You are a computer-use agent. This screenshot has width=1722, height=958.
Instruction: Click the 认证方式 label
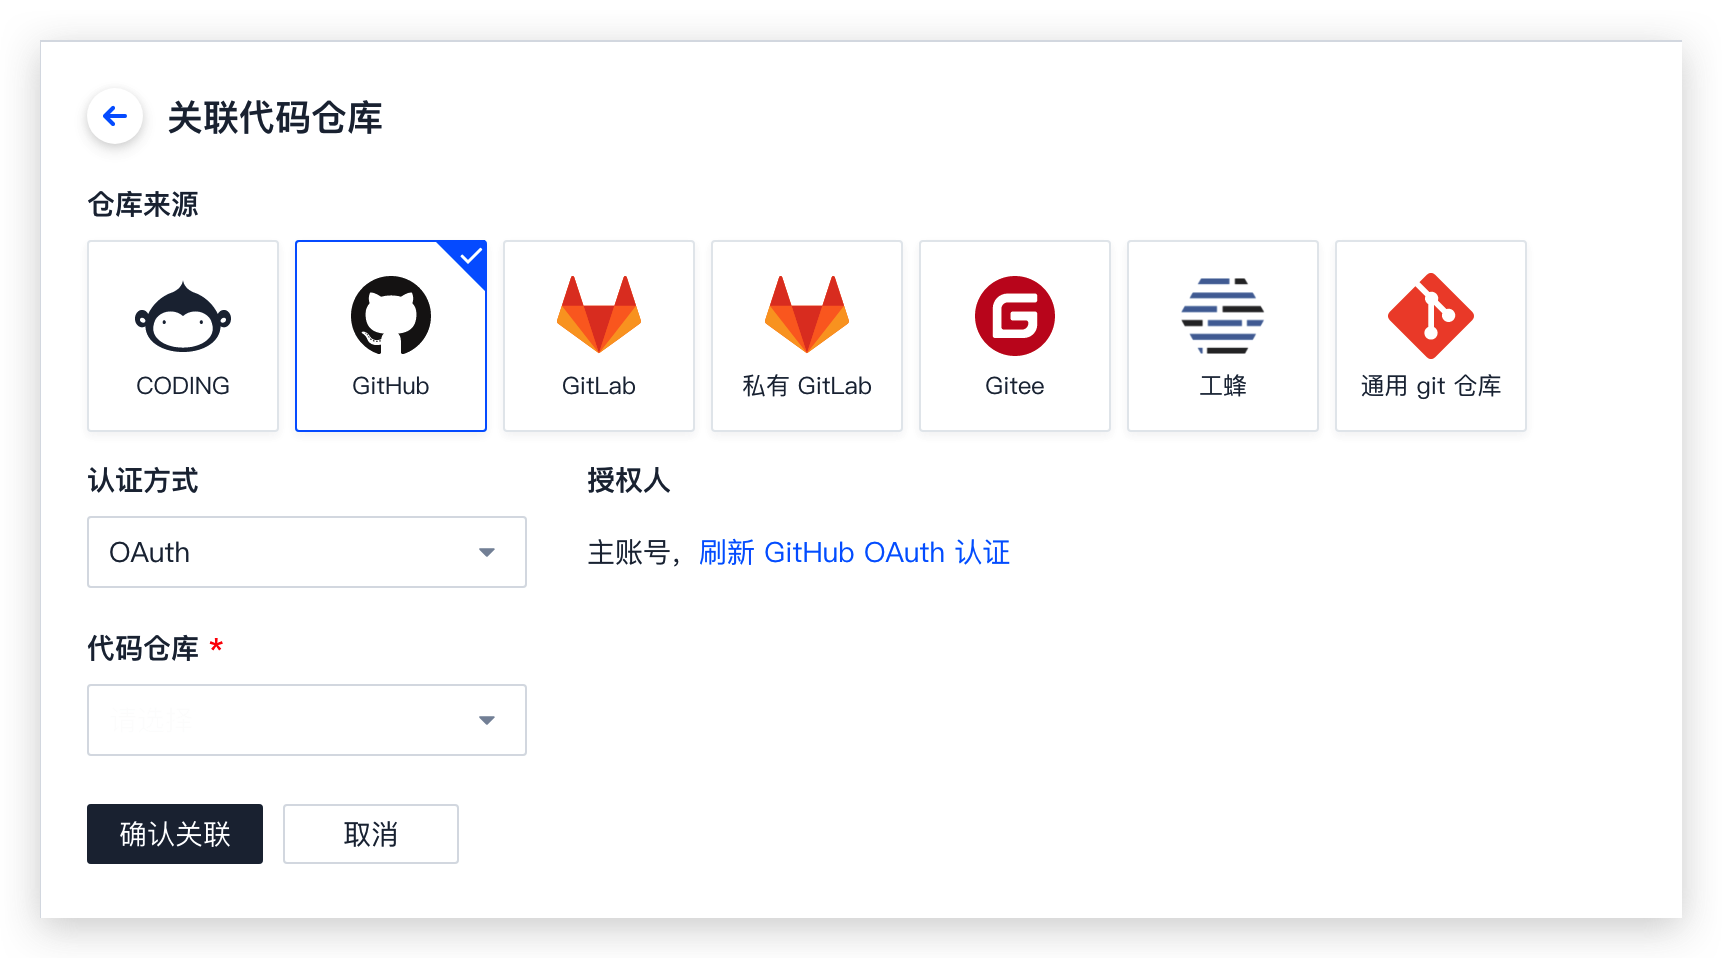[143, 481]
